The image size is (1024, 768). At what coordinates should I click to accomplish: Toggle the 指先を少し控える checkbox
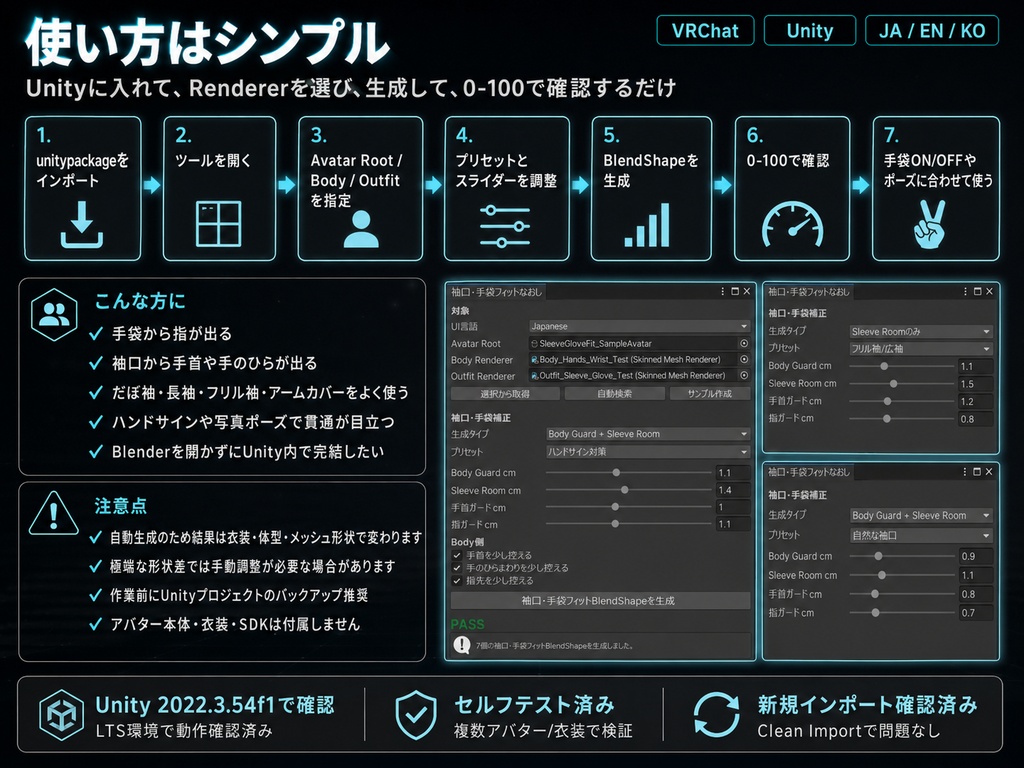(457, 581)
